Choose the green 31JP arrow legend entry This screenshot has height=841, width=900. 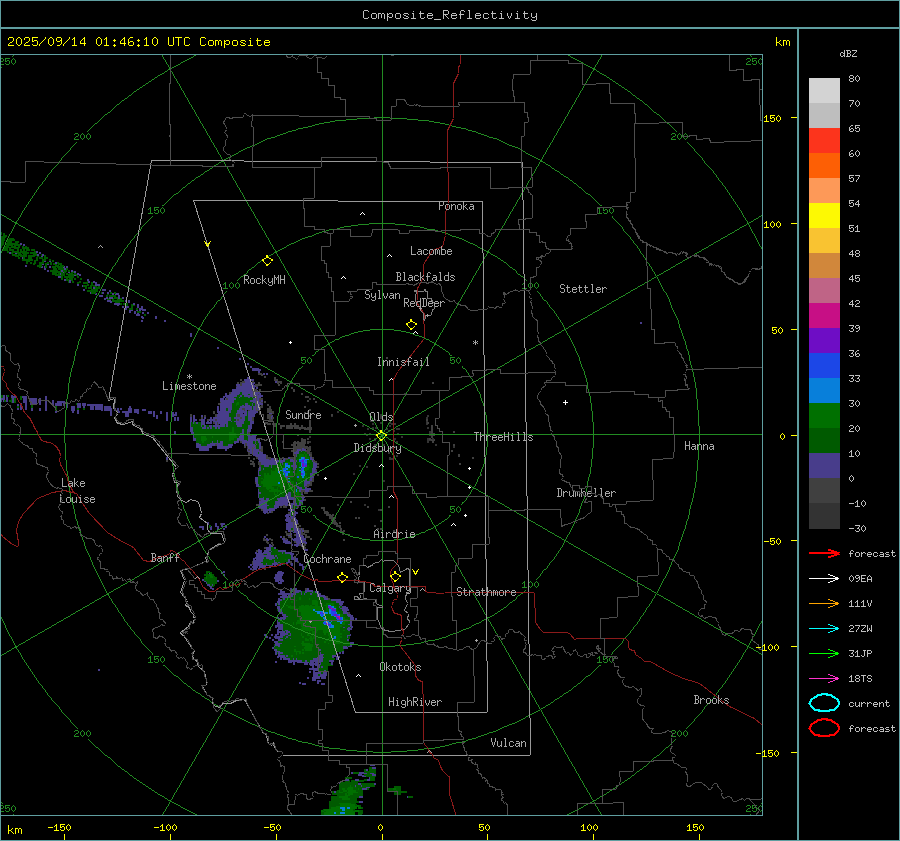pos(824,653)
